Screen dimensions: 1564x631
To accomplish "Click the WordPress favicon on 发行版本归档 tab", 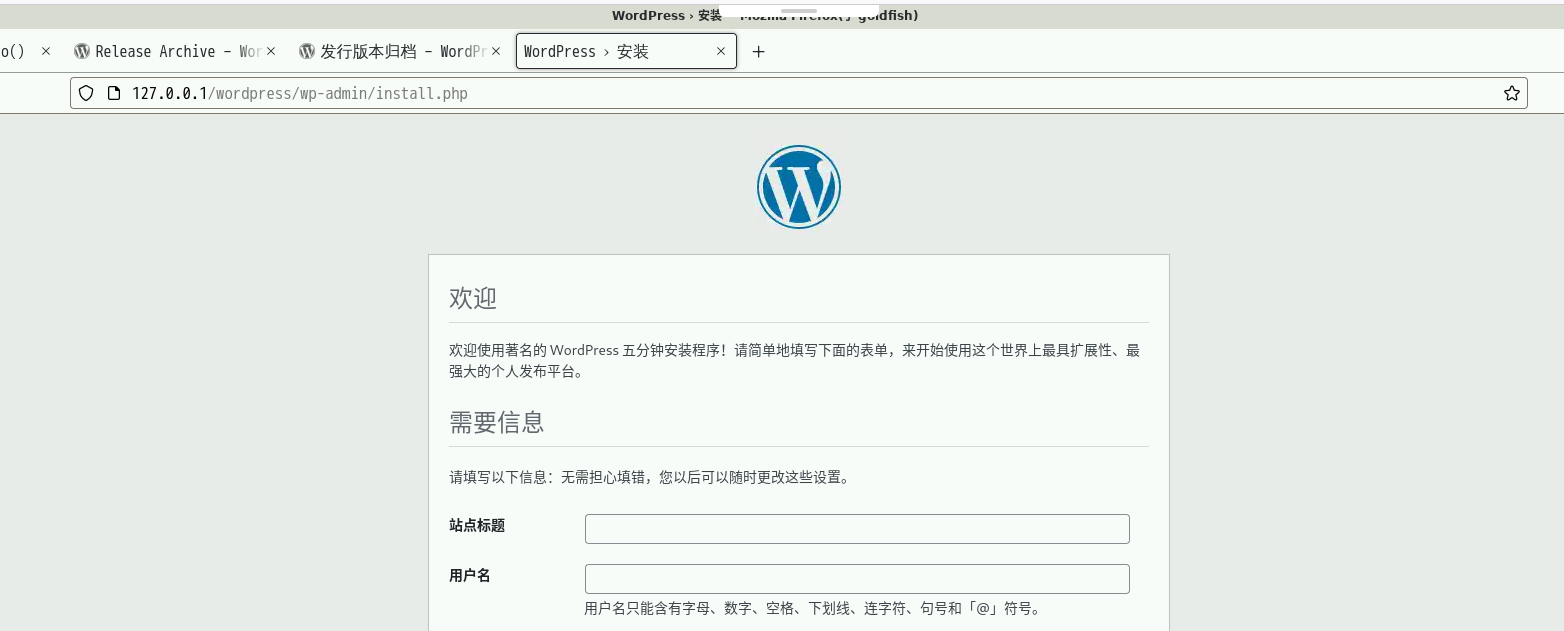I will point(307,51).
